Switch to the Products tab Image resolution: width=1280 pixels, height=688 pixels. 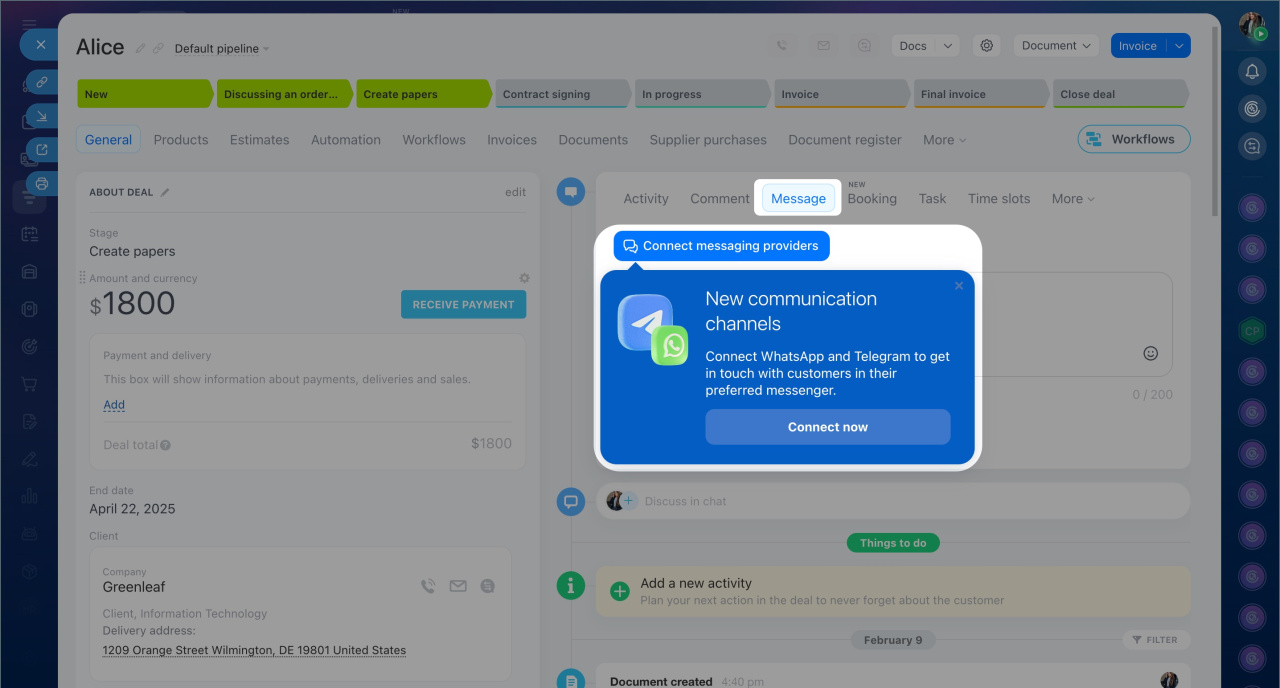pos(181,140)
